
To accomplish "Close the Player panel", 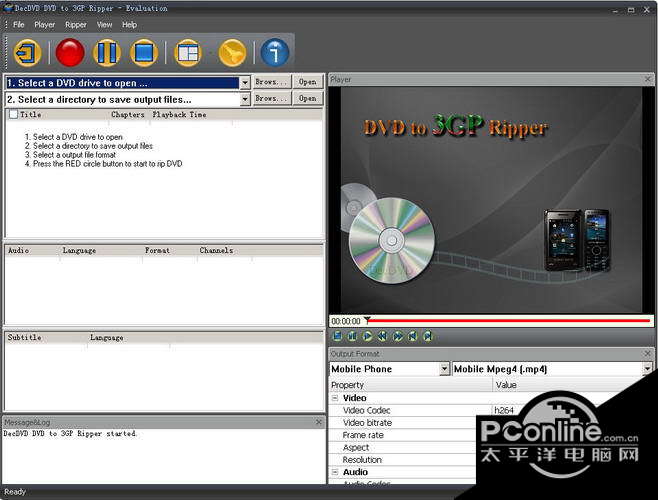I will point(648,79).
